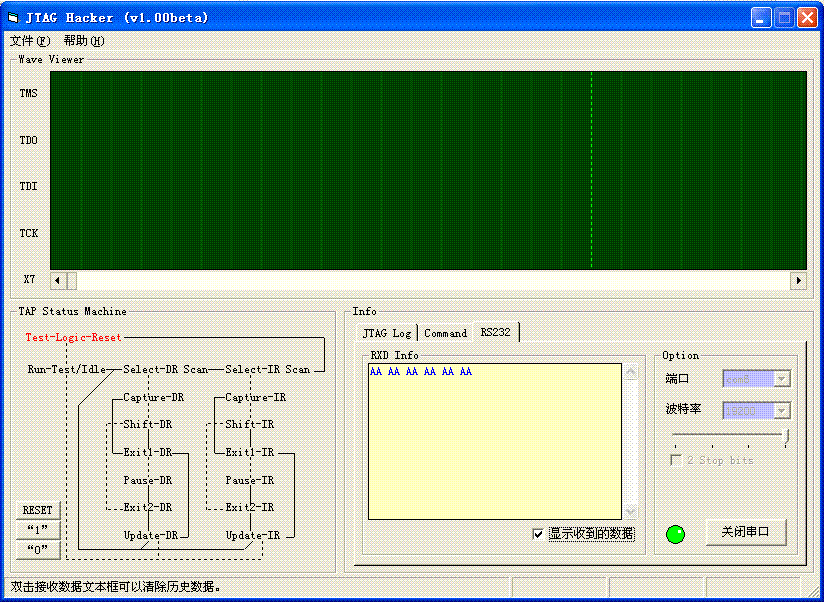Click inside the RXD Info text box
This screenshot has height=602, width=824.
pyautogui.click(x=495, y=441)
